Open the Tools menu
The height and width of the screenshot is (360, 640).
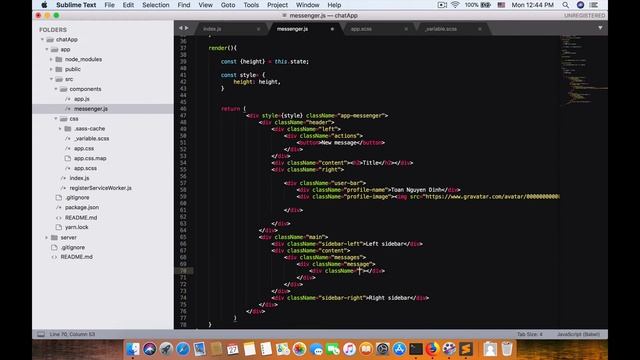click(251, 5)
